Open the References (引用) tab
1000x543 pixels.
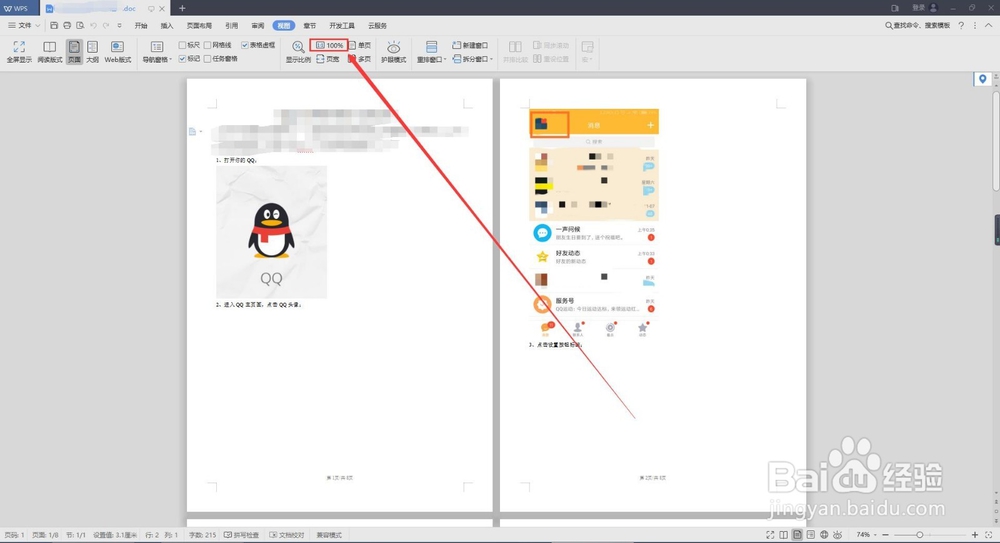tap(231, 26)
